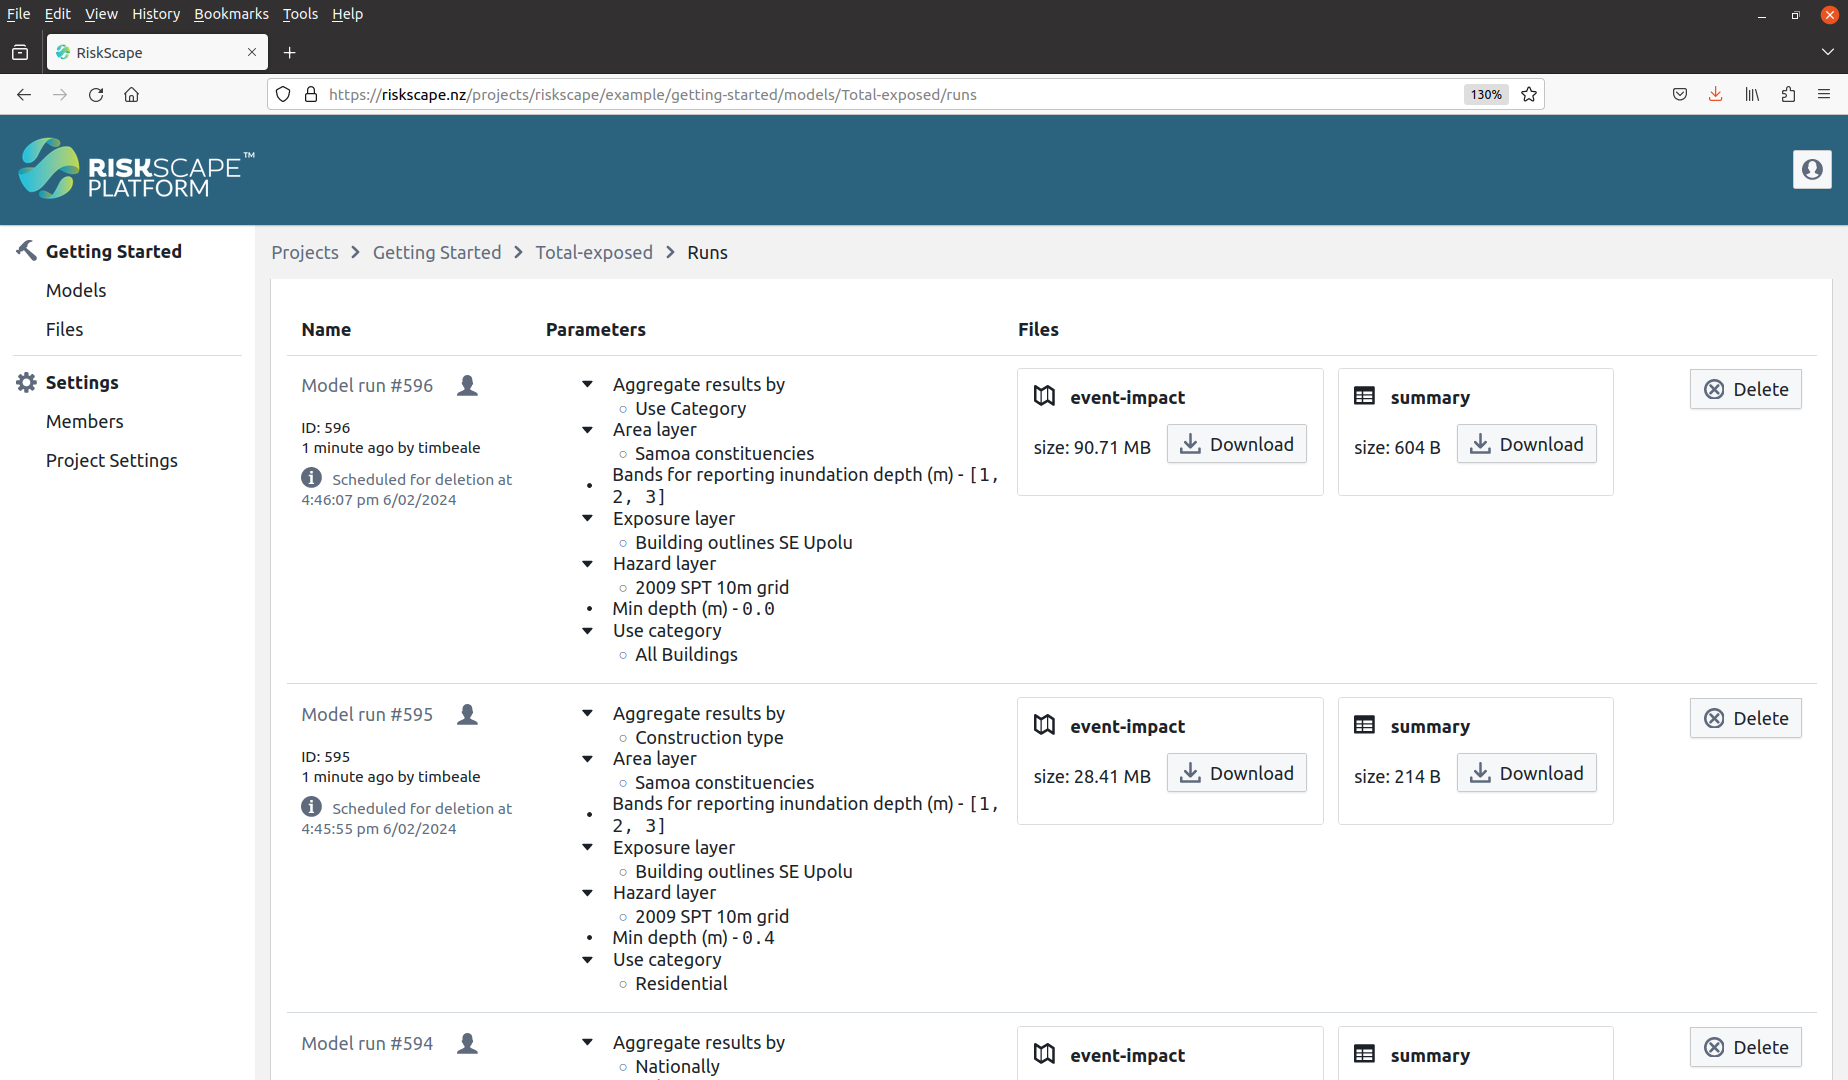The height and width of the screenshot is (1080, 1848).
Task: Open Project Settings in sidebar
Action: coord(111,460)
